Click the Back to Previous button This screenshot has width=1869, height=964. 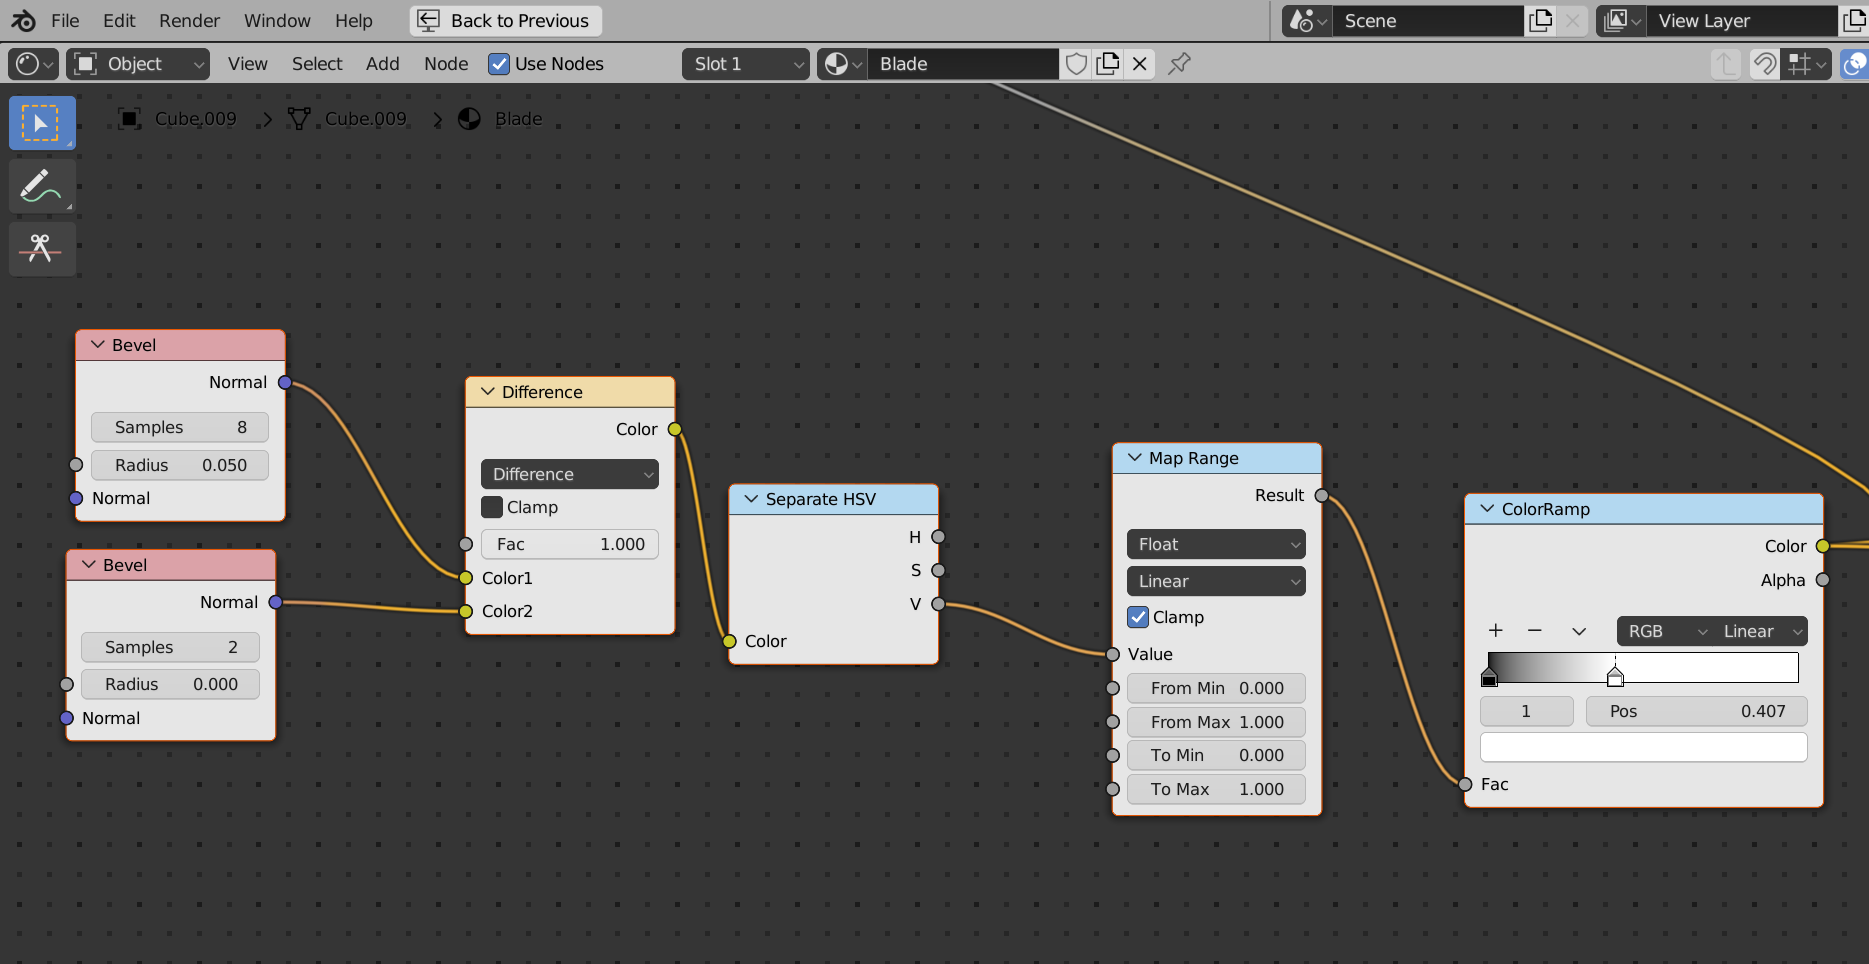coord(506,21)
